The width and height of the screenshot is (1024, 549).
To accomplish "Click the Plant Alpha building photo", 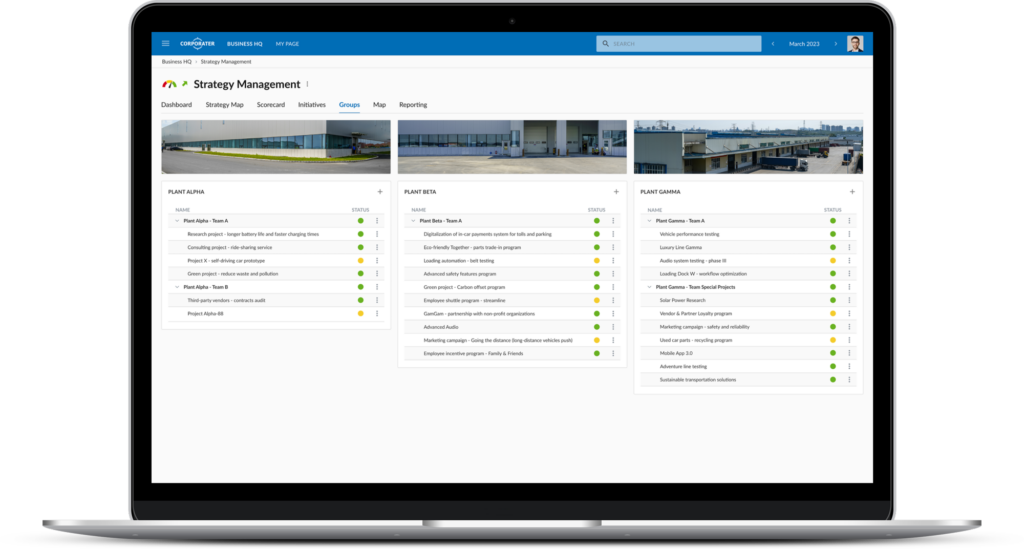I will click(x=276, y=147).
